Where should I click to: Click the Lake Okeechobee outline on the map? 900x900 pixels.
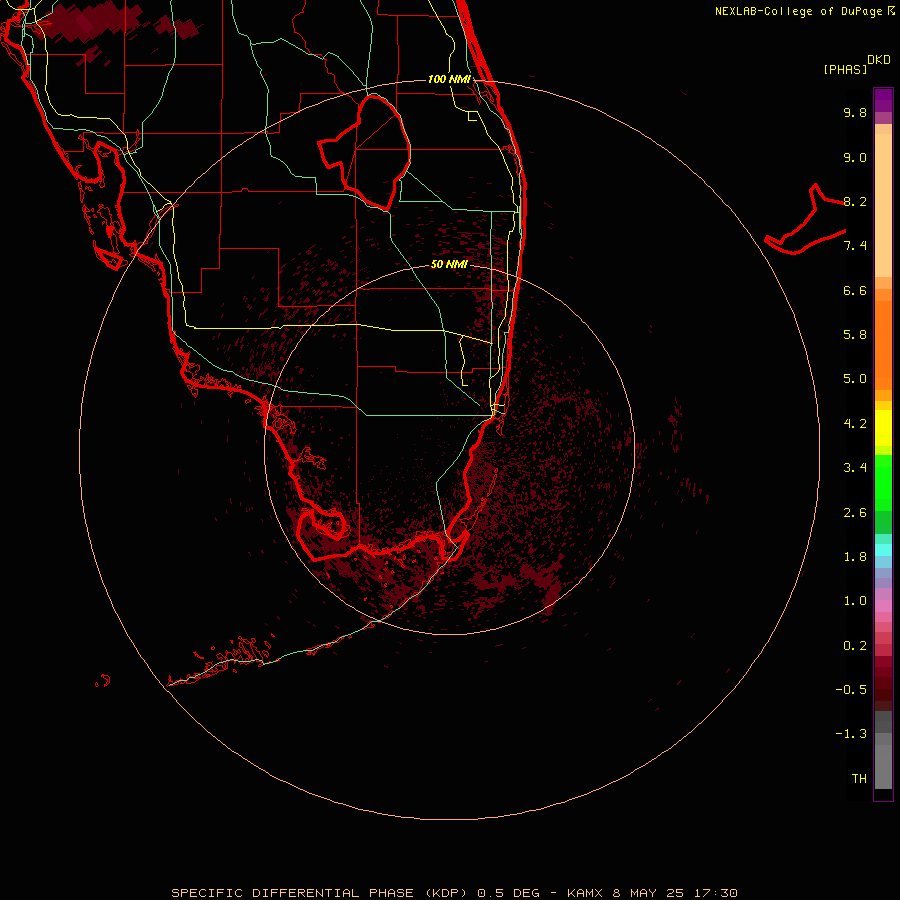click(x=365, y=152)
